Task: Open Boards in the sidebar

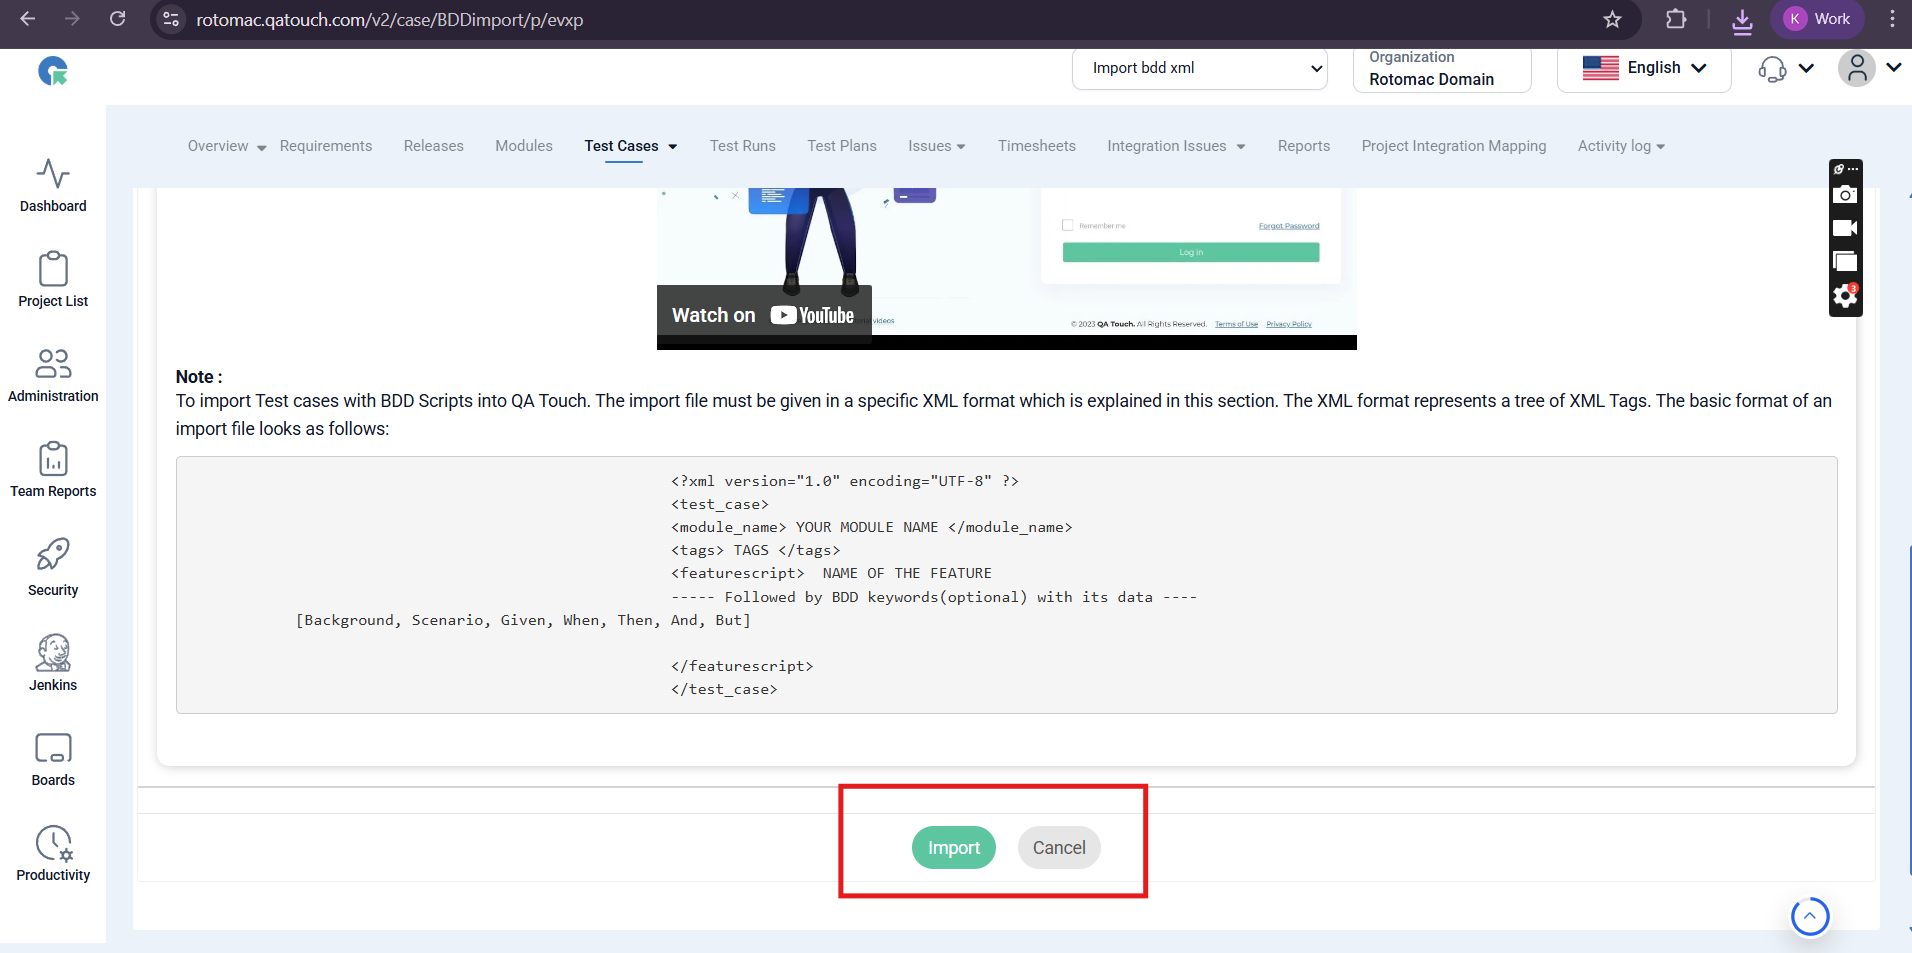Action: tap(53, 759)
